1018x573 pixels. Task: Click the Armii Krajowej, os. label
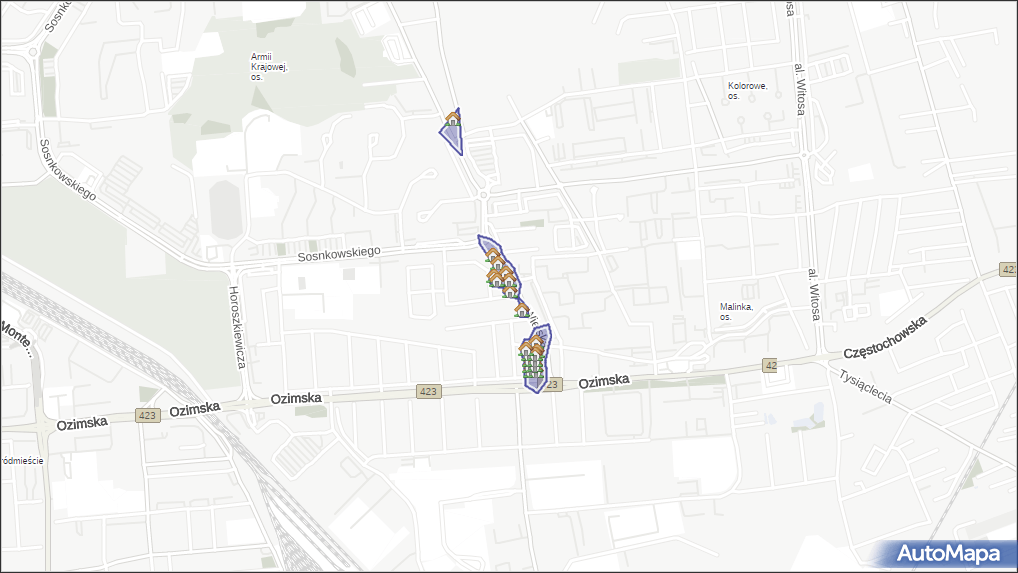(269, 67)
